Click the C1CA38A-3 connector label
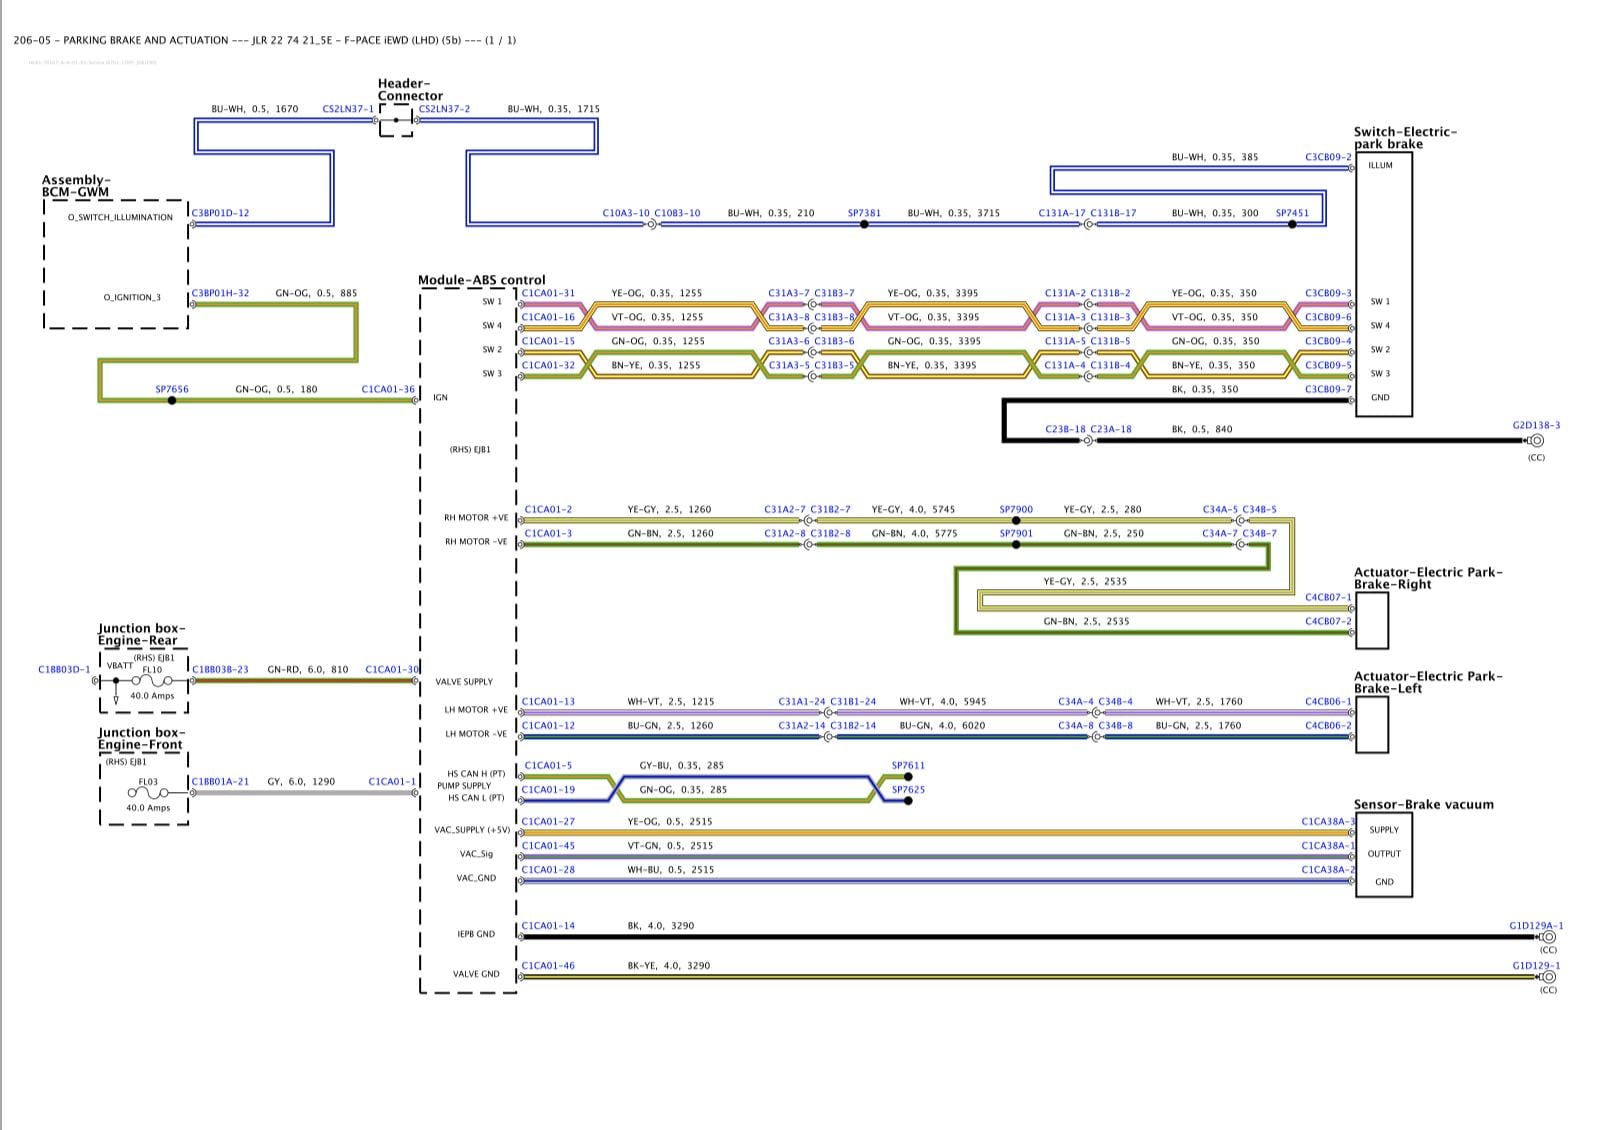This screenshot has height=1130, width=1600. click(x=1328, y=821)
